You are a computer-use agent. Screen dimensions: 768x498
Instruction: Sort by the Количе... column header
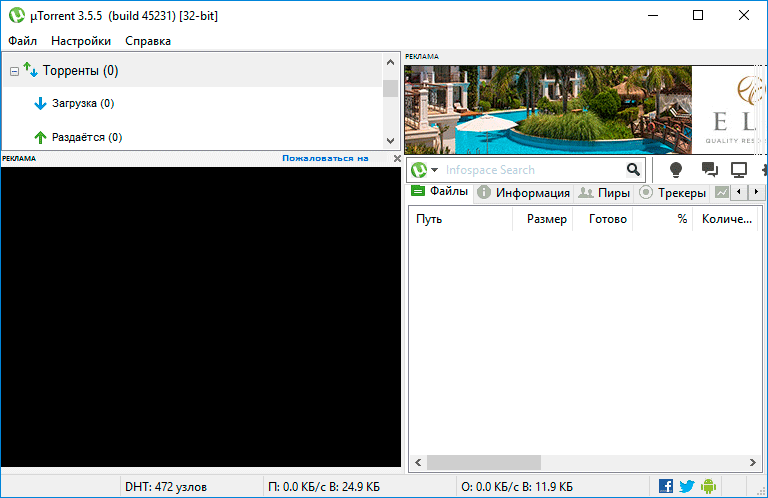(725, 219)
